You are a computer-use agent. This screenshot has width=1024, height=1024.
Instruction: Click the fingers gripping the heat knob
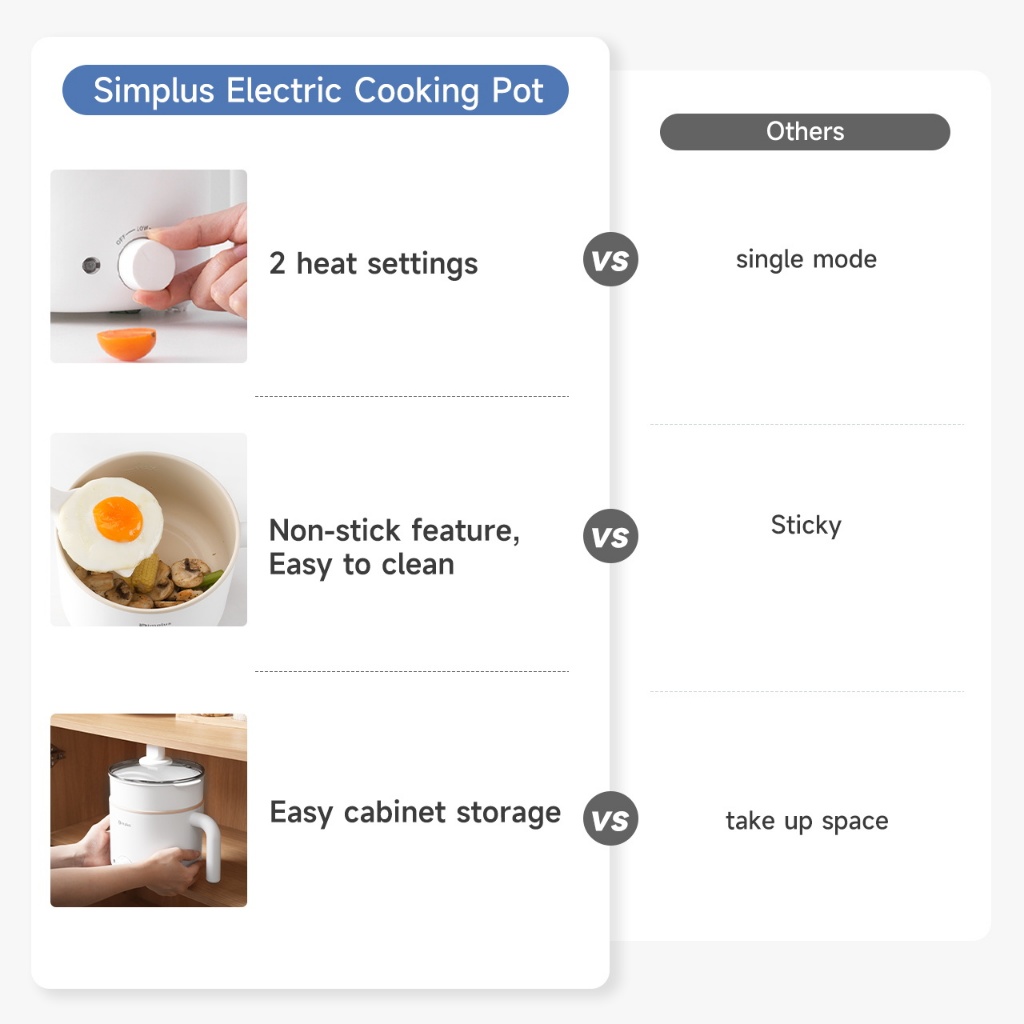pos(215,260)
